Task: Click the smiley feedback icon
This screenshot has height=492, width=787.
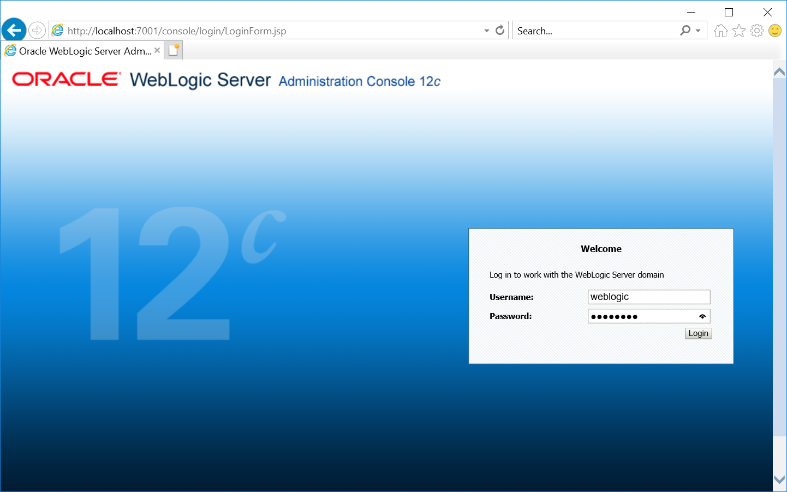Action: pos(775,31)
